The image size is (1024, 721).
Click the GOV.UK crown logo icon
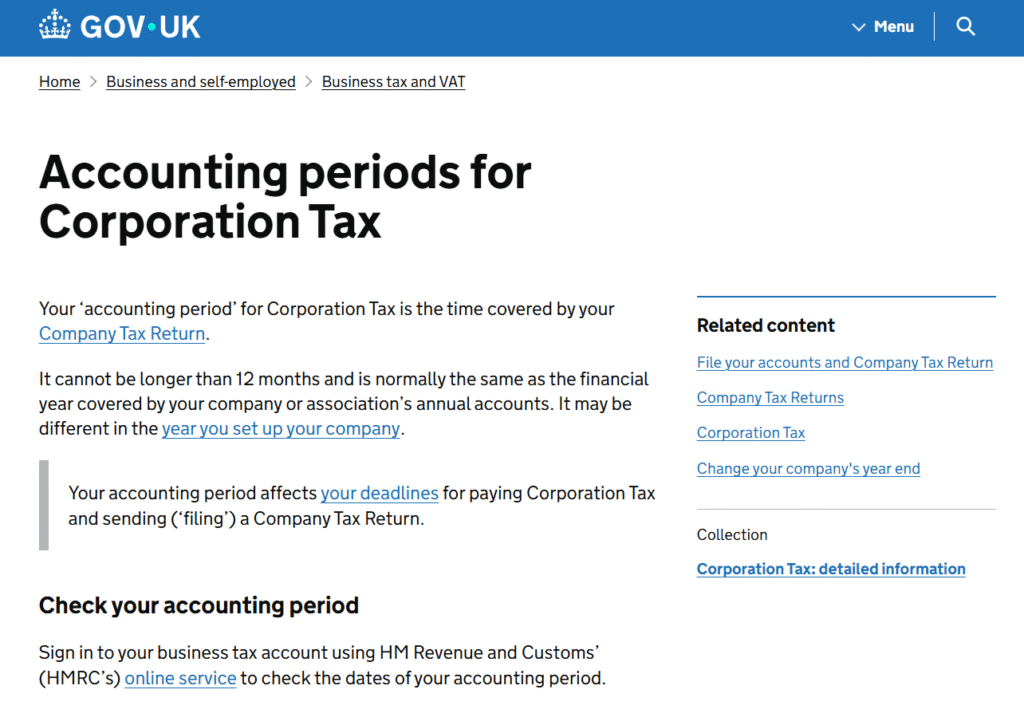click(x=55, y=26)
